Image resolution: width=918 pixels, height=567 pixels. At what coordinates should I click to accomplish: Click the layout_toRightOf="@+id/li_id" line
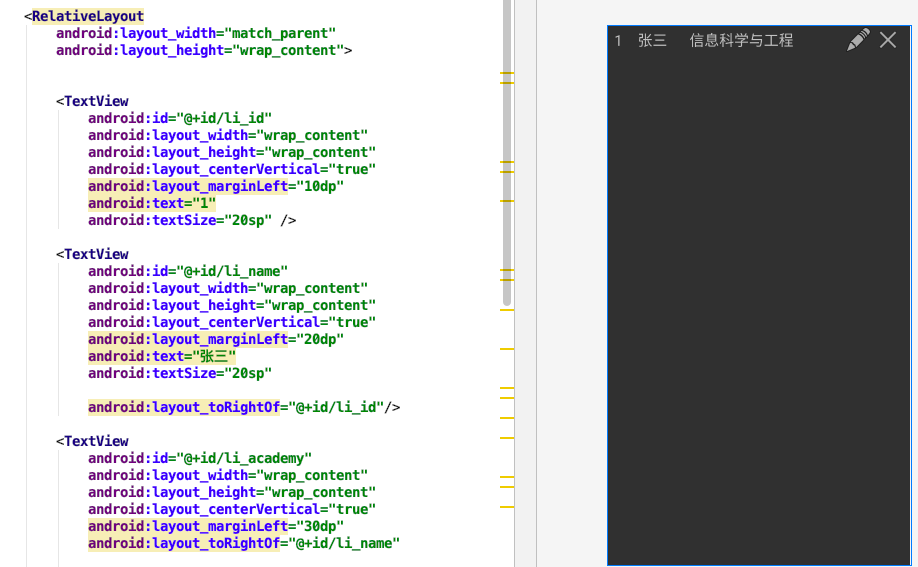[244, 407]
